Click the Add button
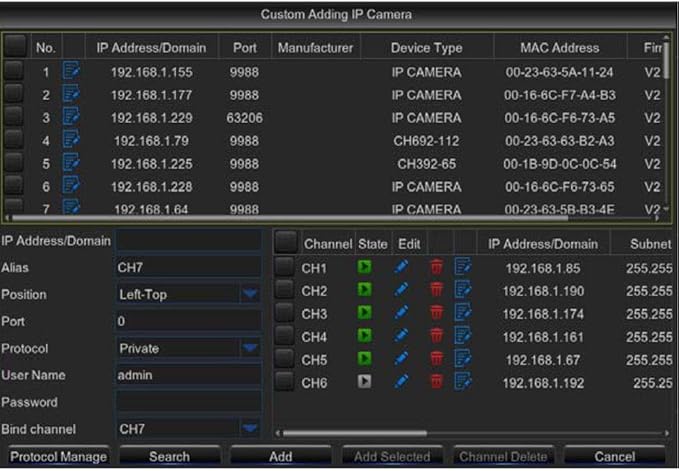Screen dimensions: 679x471 (281, 456)
